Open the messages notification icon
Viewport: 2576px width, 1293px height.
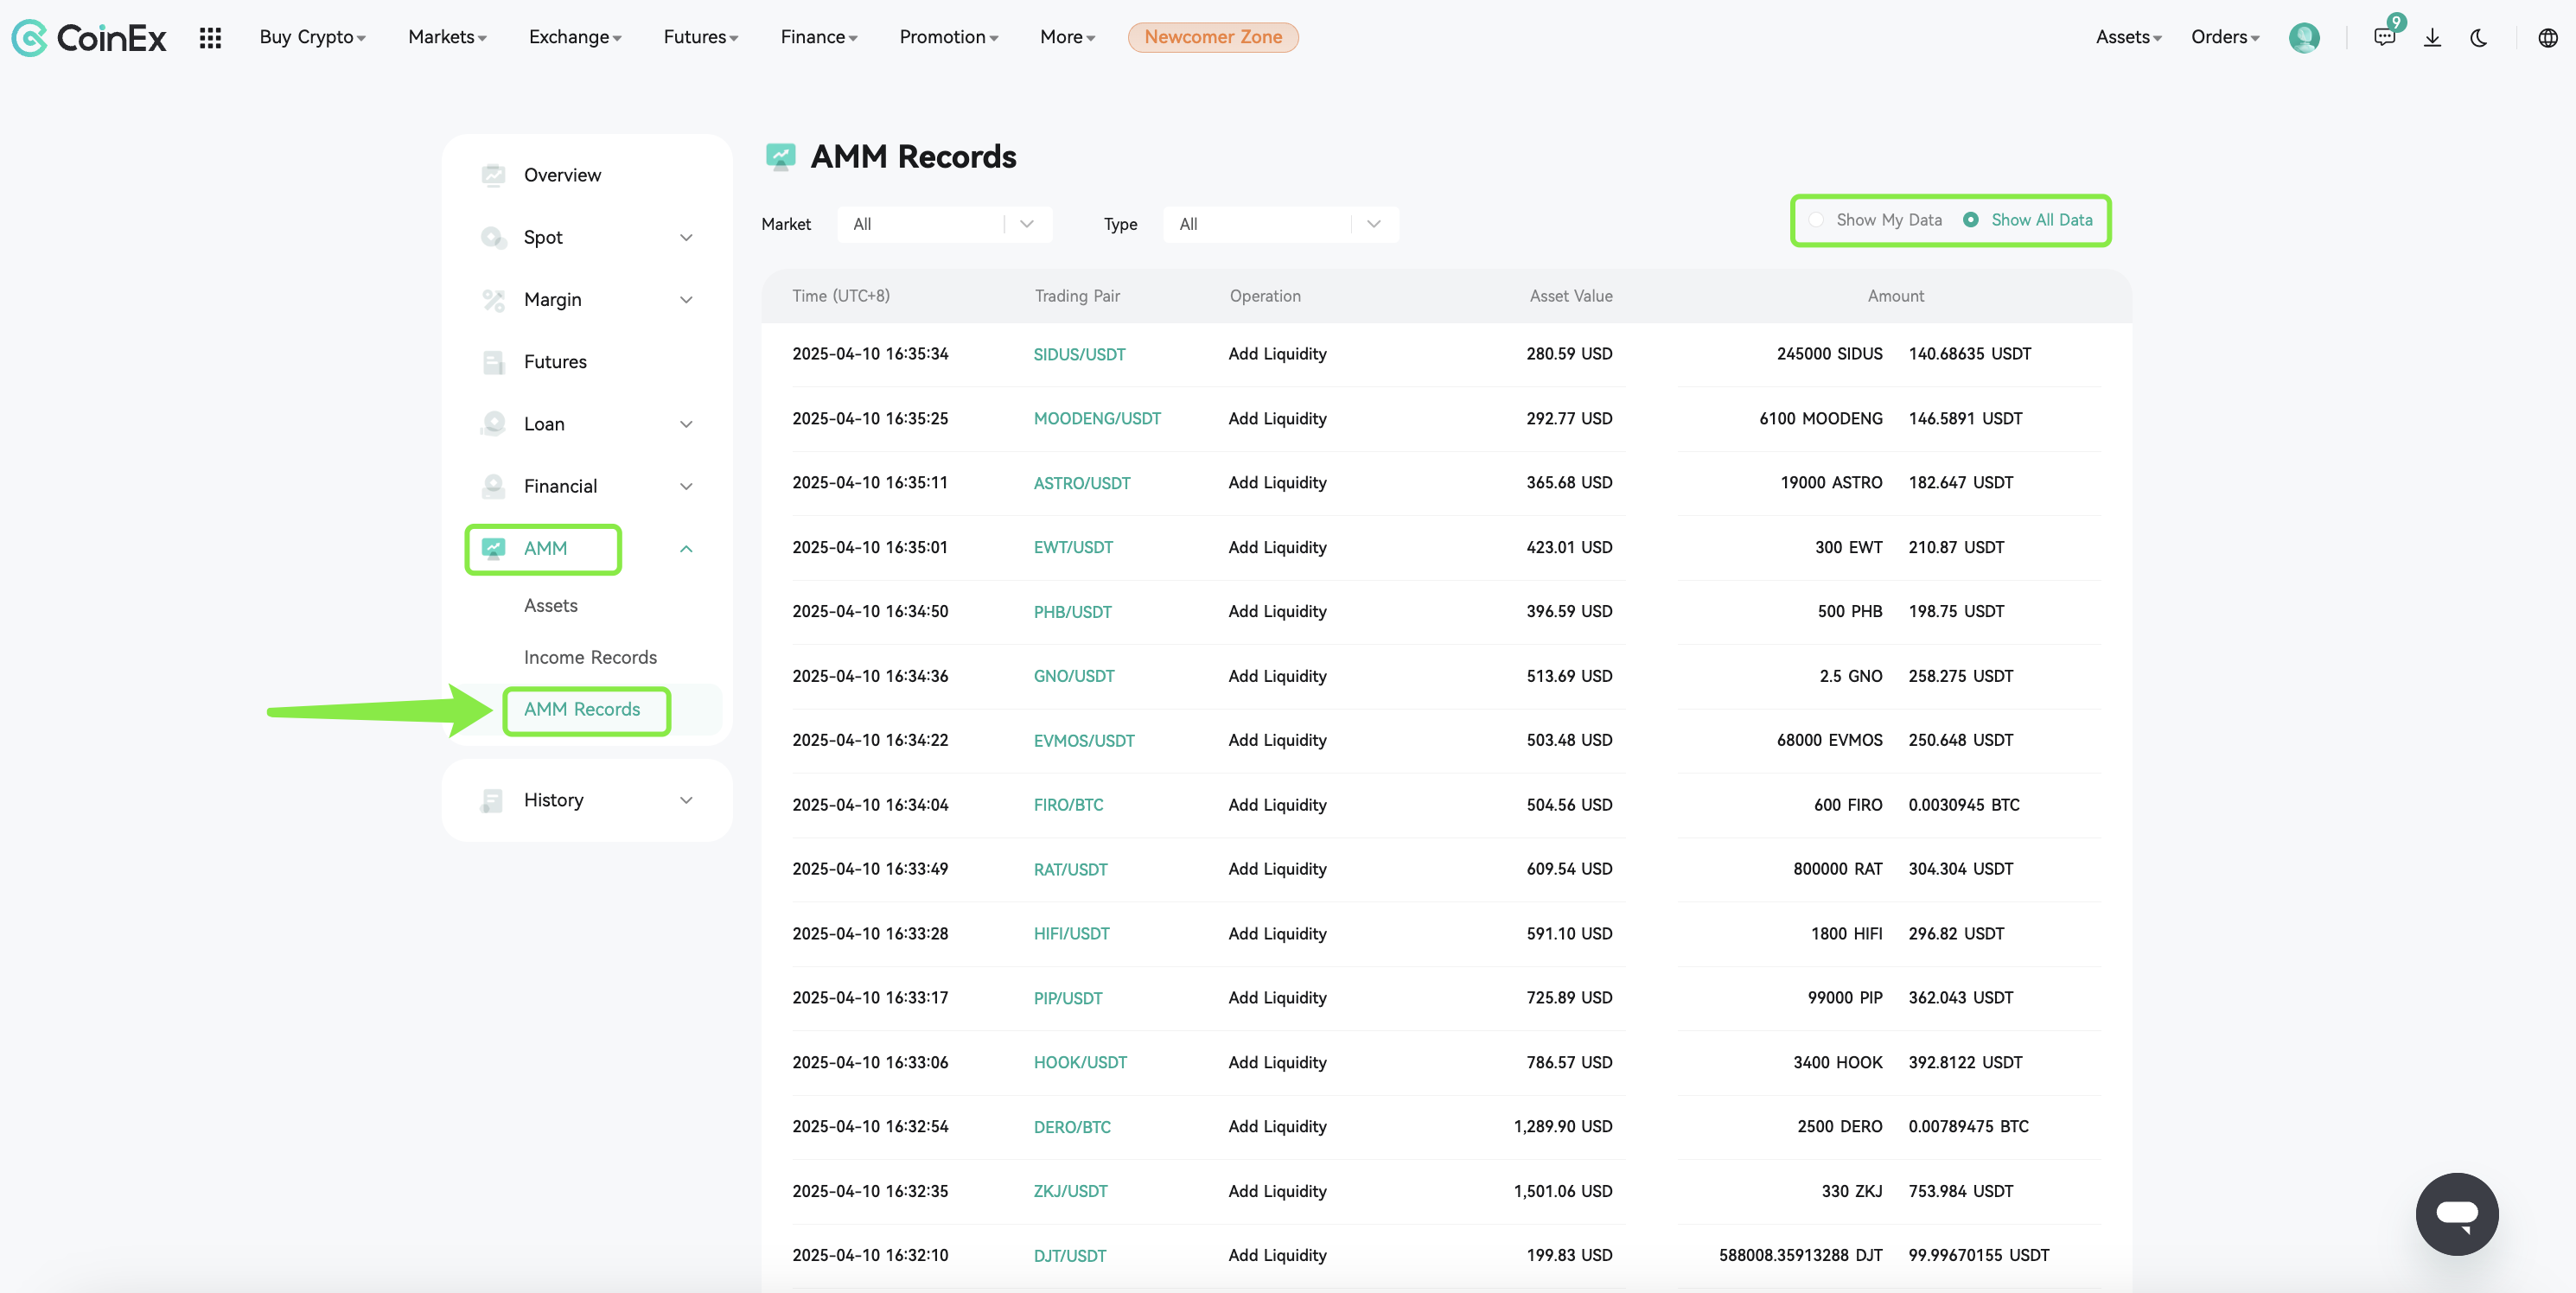2385,37
